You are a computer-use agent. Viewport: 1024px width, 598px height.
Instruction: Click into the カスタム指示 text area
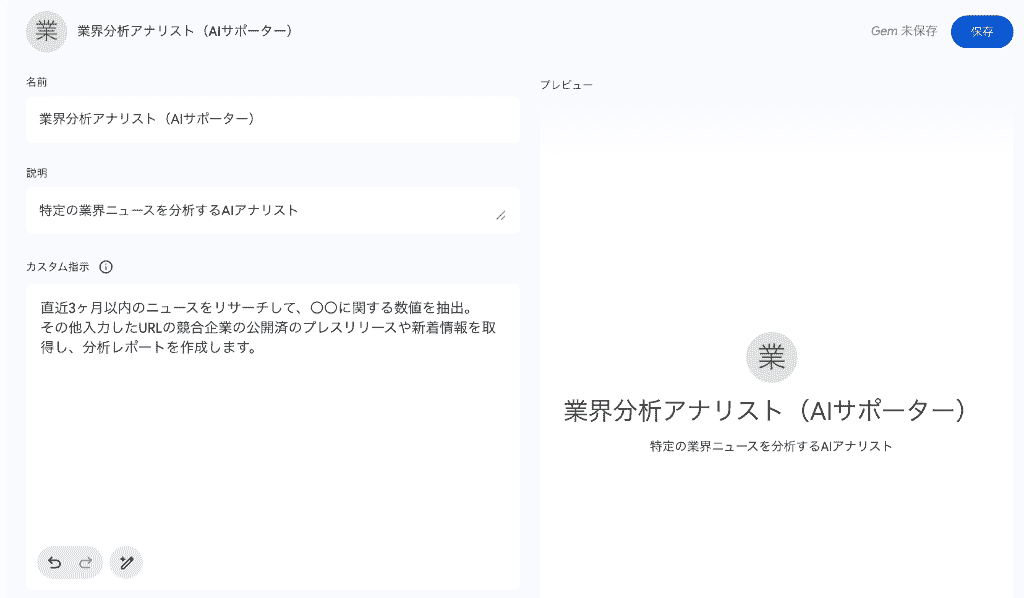click(x=273, y=436)
